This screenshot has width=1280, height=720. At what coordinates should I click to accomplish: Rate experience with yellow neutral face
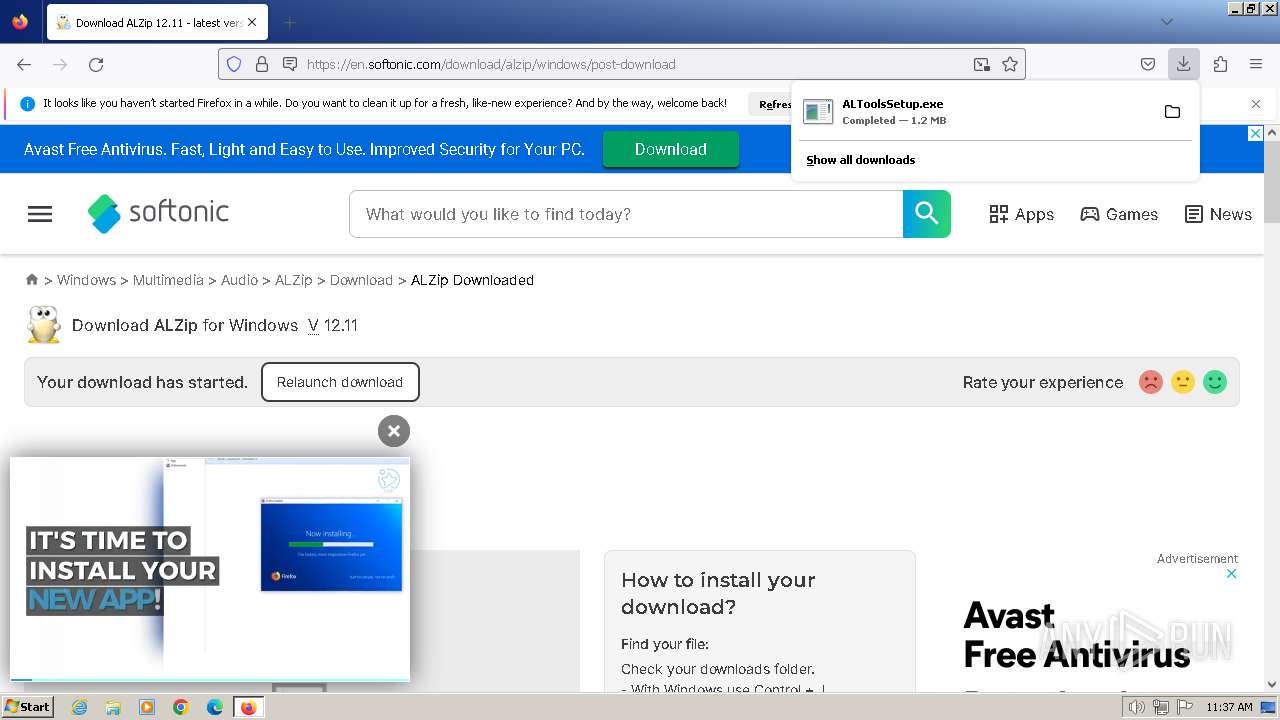pos(1183,382)
